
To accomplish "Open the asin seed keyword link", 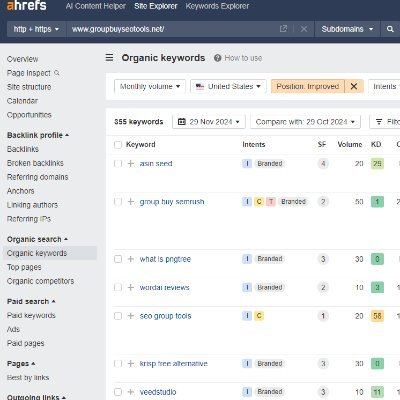I will click(156, 163).
